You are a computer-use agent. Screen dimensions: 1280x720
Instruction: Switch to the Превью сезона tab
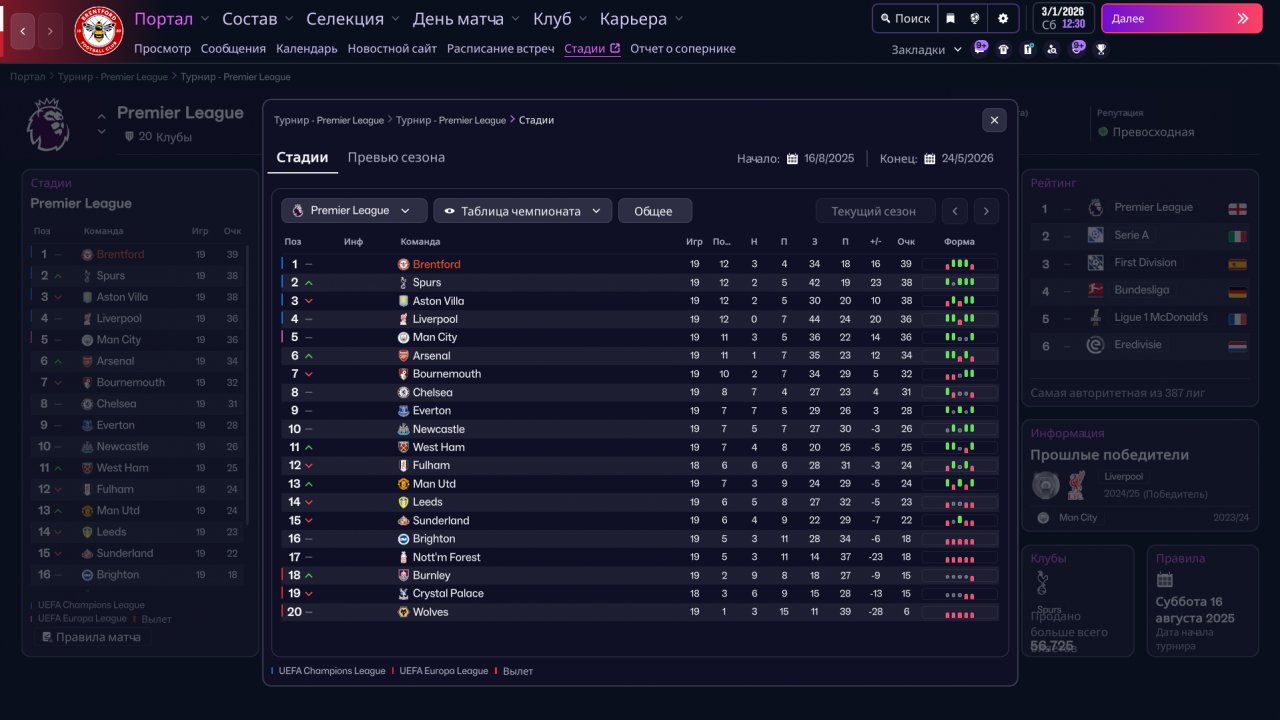pos(396,158)
